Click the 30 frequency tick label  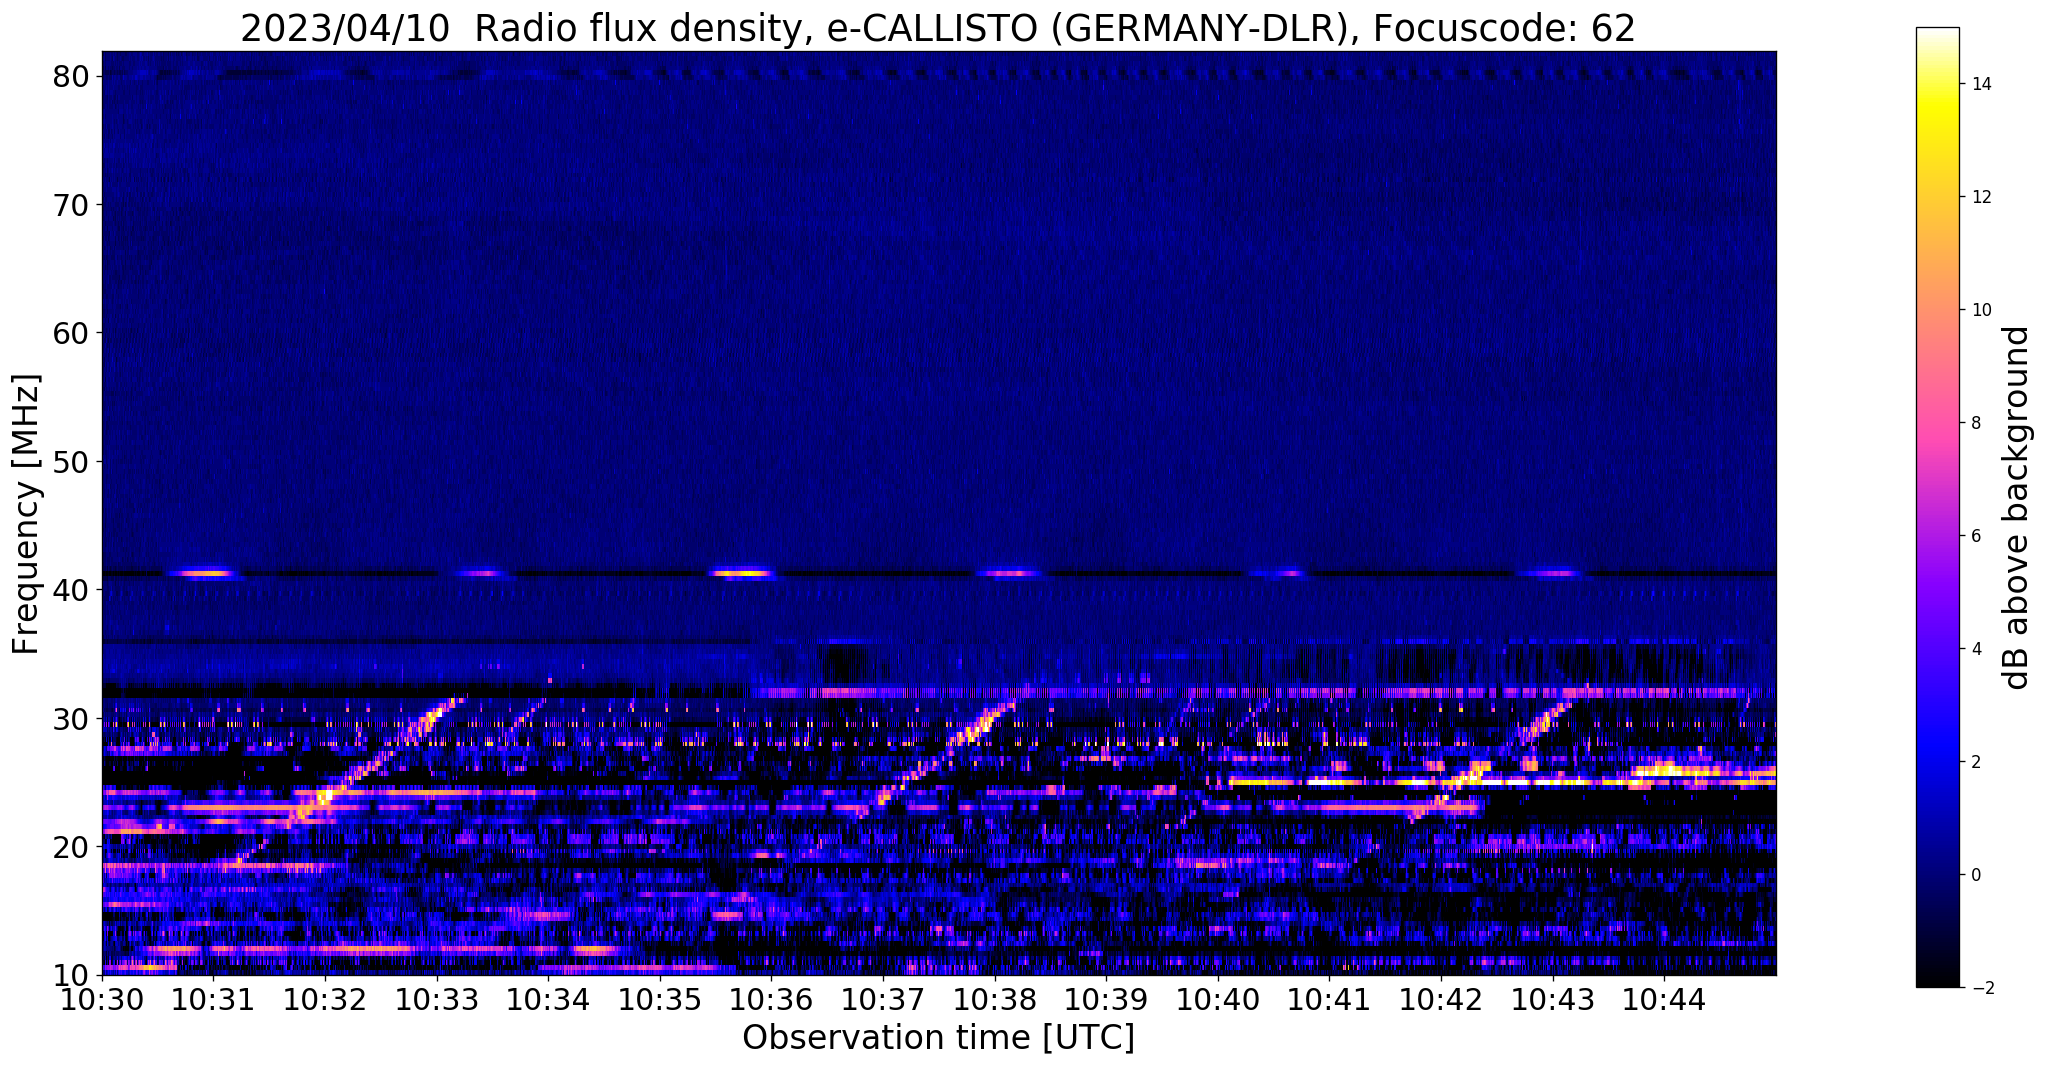(73, 719)
